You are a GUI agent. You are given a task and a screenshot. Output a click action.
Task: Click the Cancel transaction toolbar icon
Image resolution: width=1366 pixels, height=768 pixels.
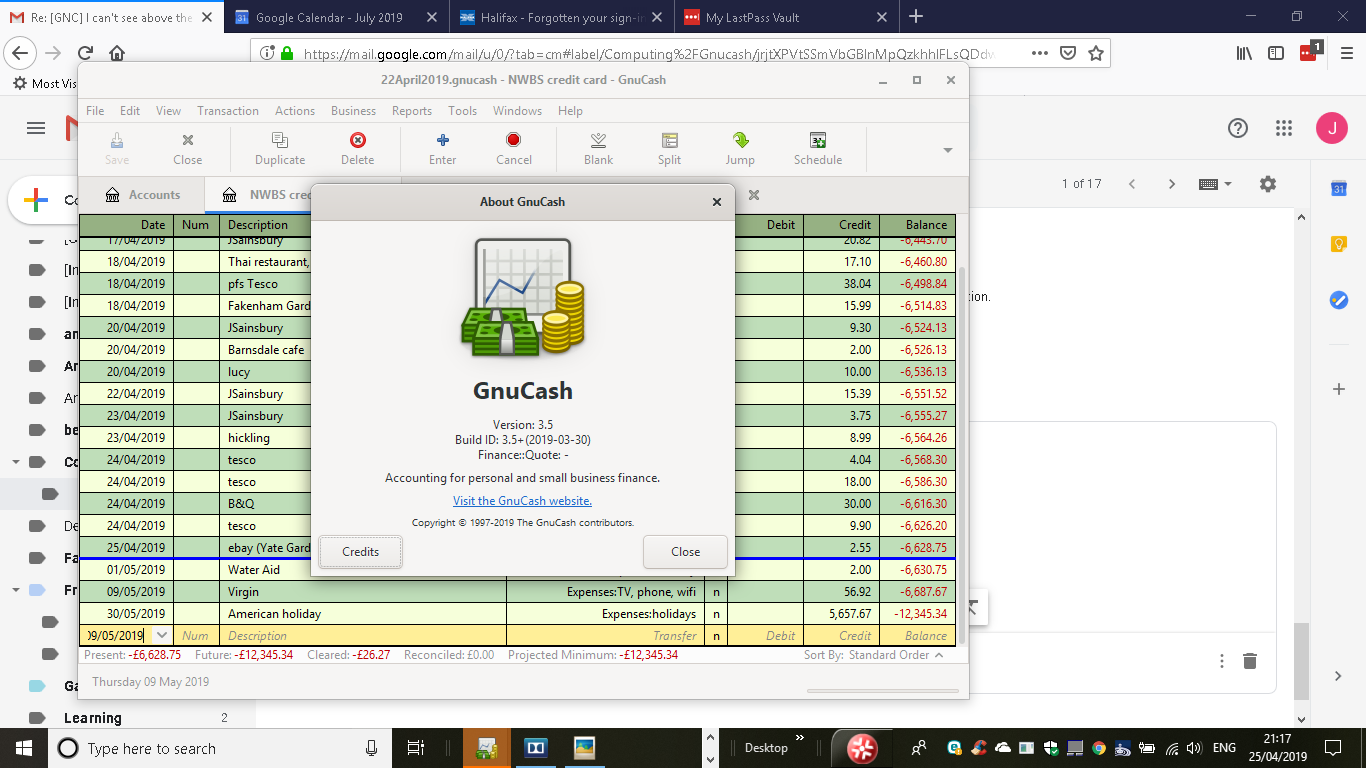pyautogui.click(x=514, y=141)
